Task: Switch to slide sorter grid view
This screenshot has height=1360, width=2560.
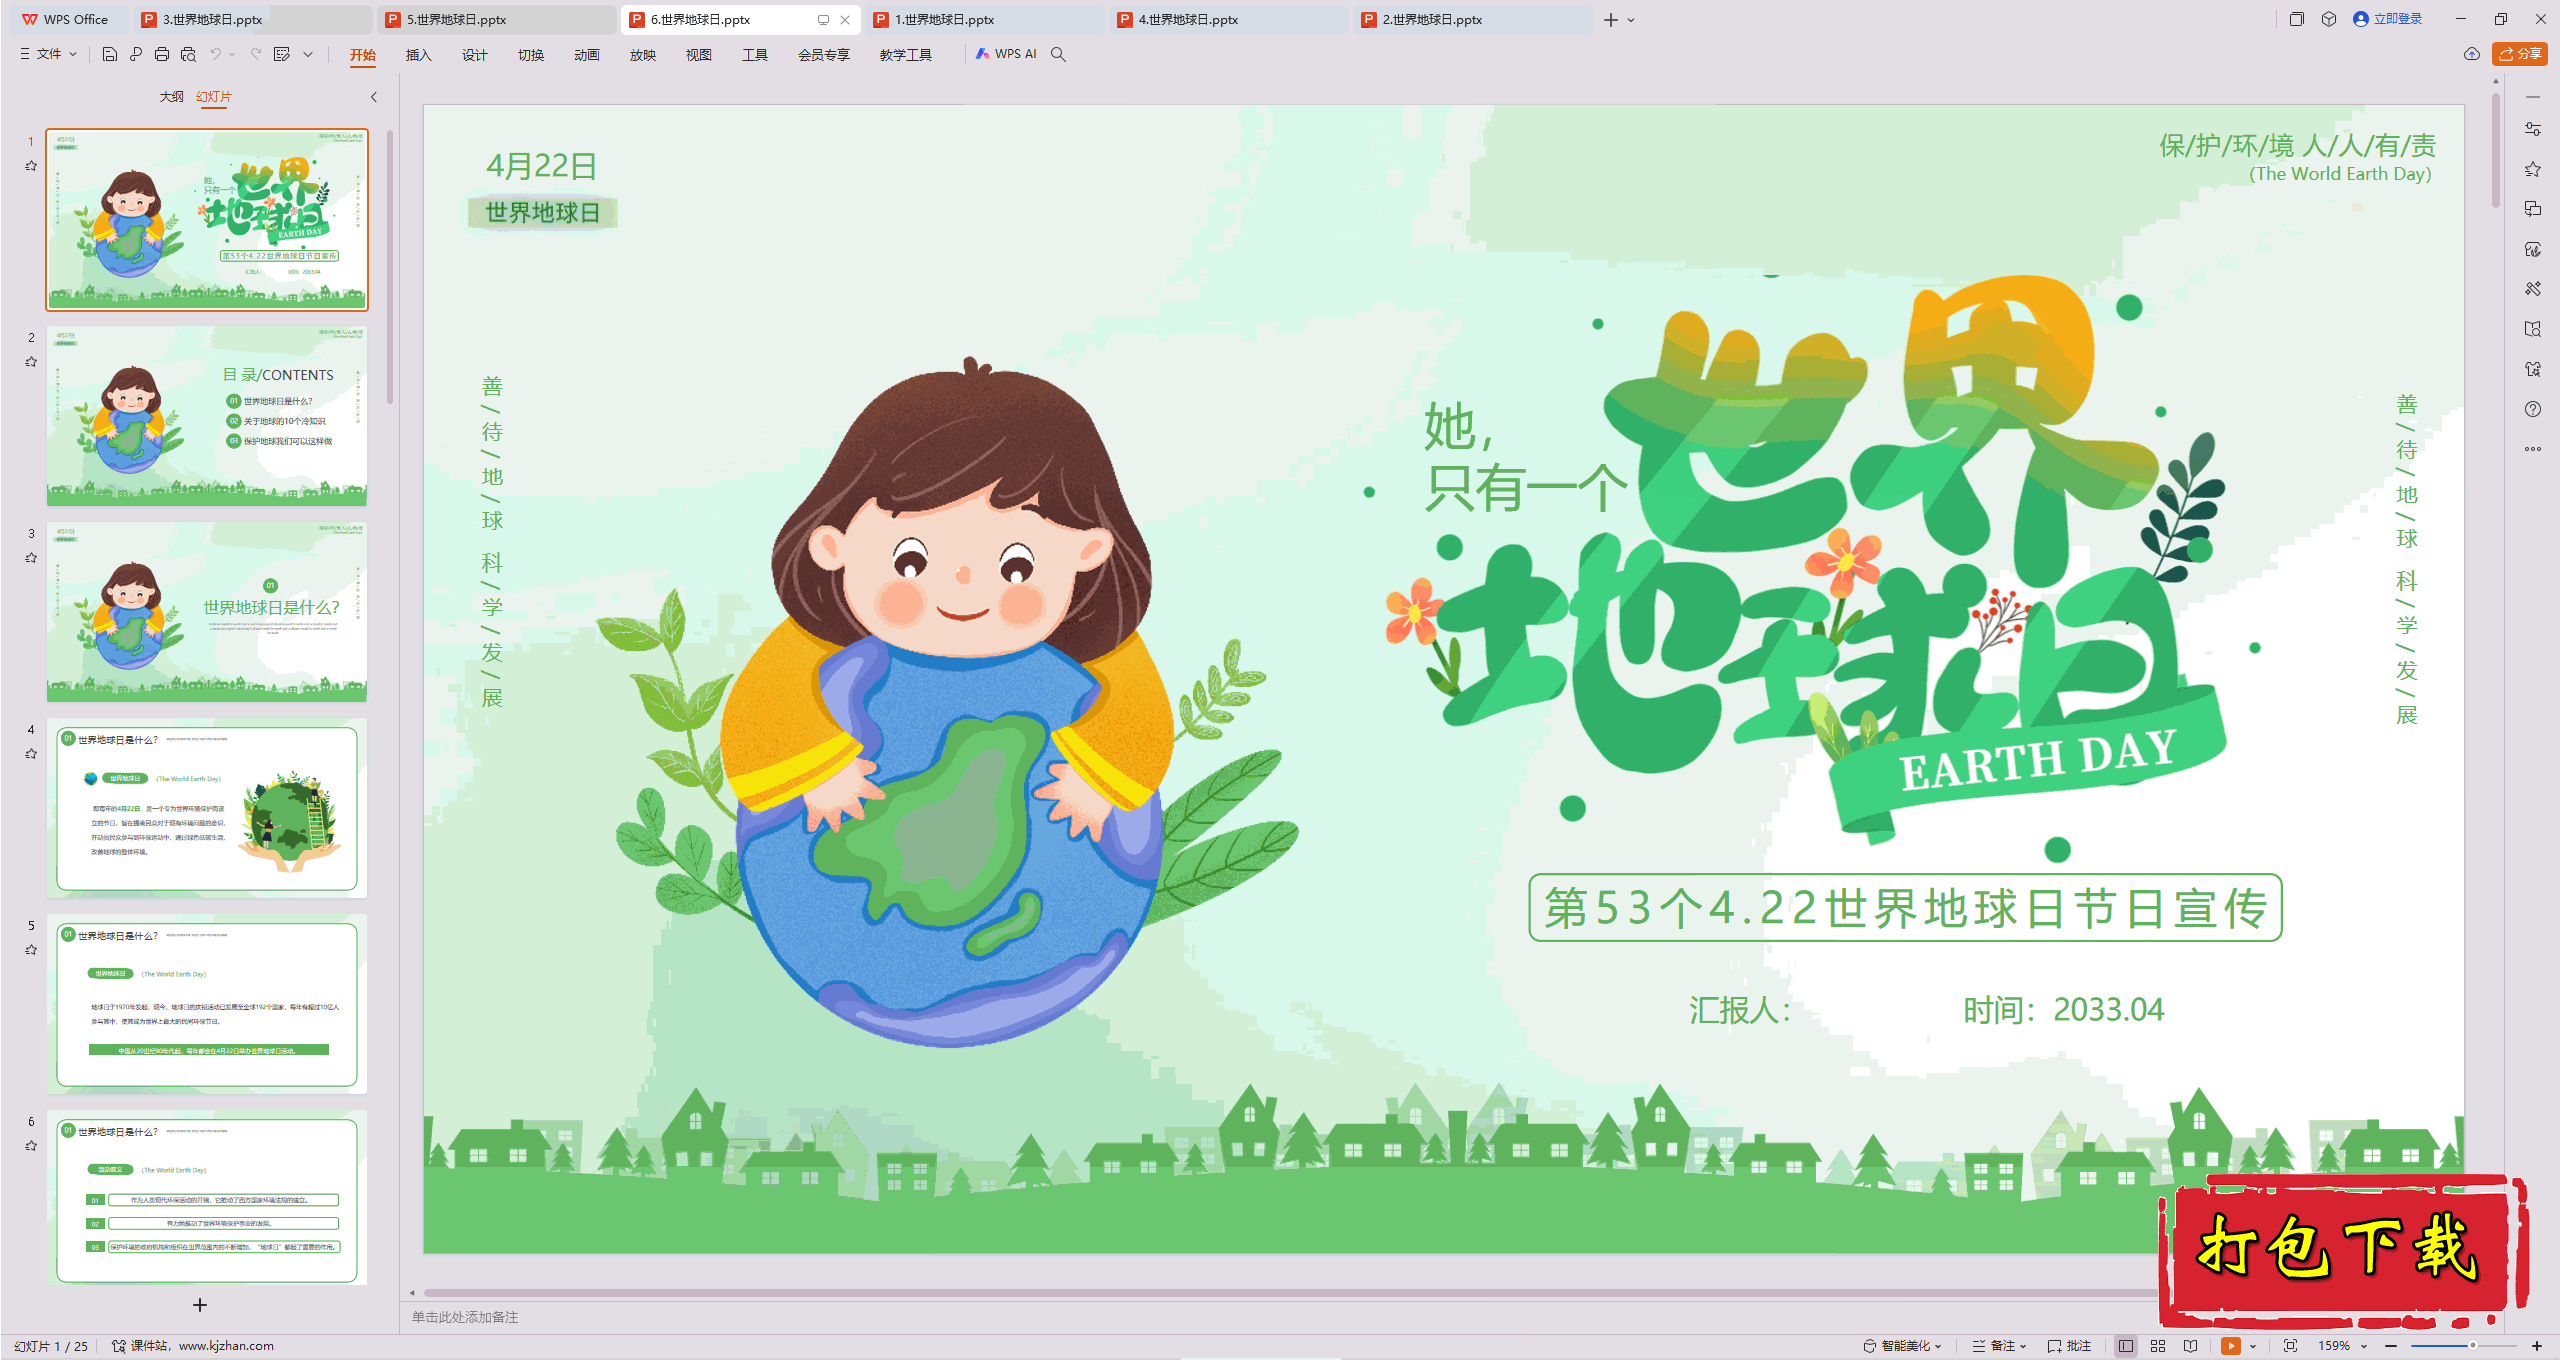Action: click(2158, 1346)
